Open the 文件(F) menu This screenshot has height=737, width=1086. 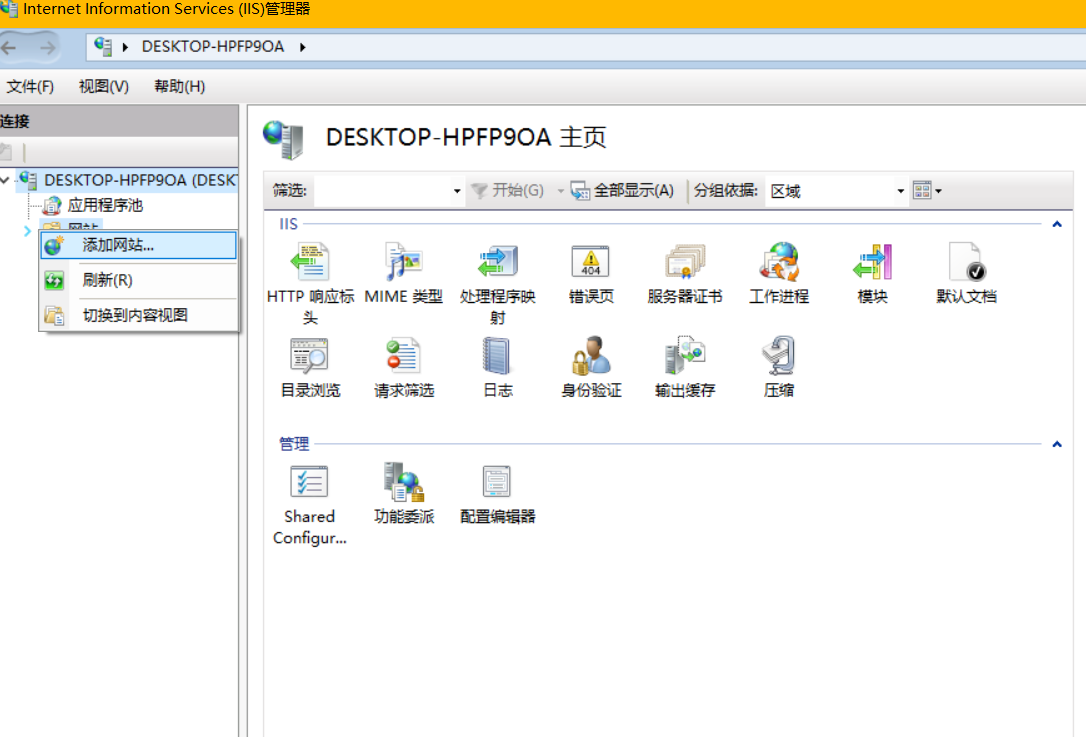click(30, 87)
